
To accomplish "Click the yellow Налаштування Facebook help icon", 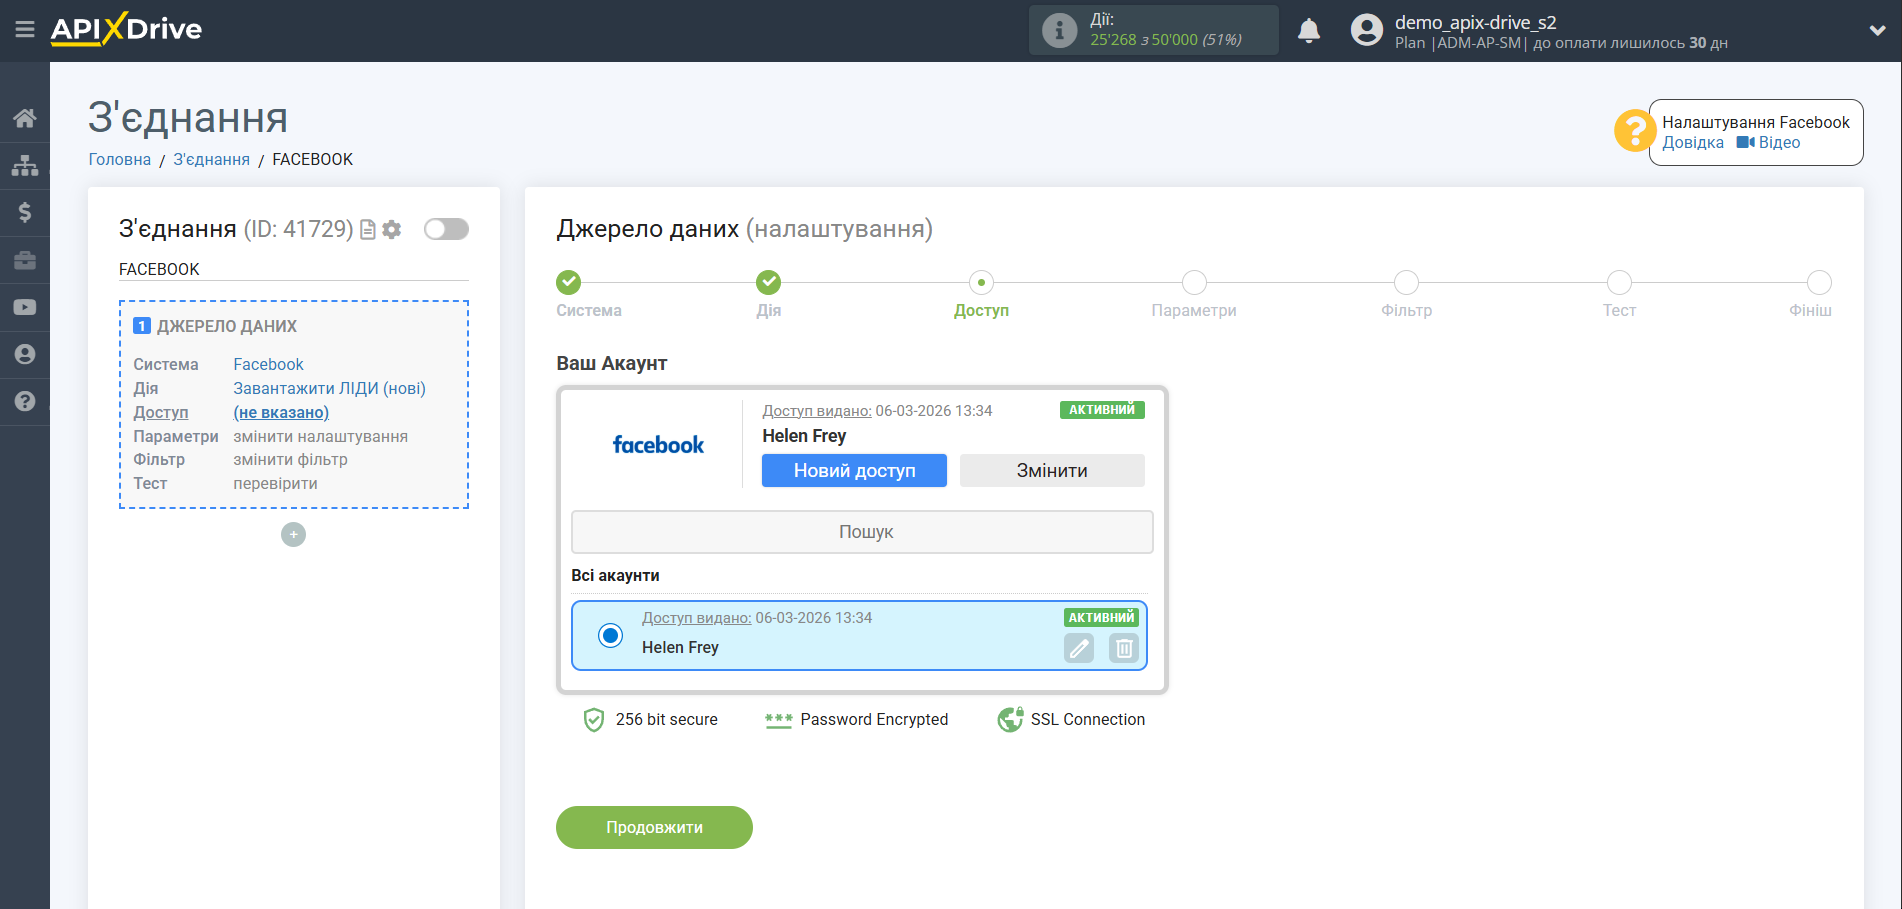I will [x=1634, y=131].
